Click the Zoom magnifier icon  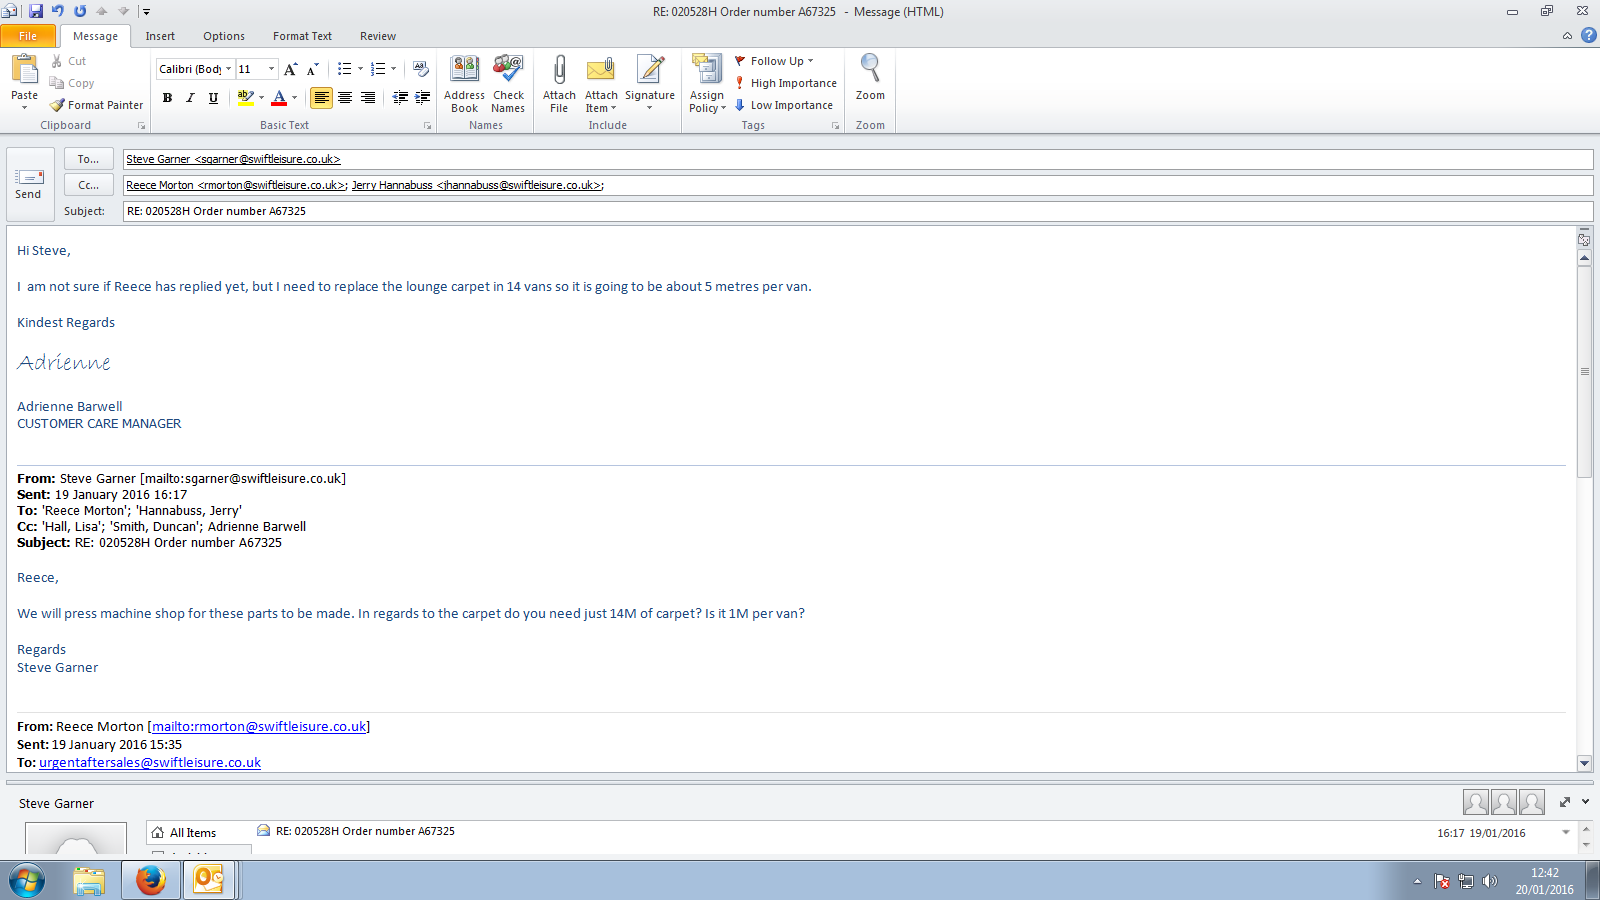point(870,70)
